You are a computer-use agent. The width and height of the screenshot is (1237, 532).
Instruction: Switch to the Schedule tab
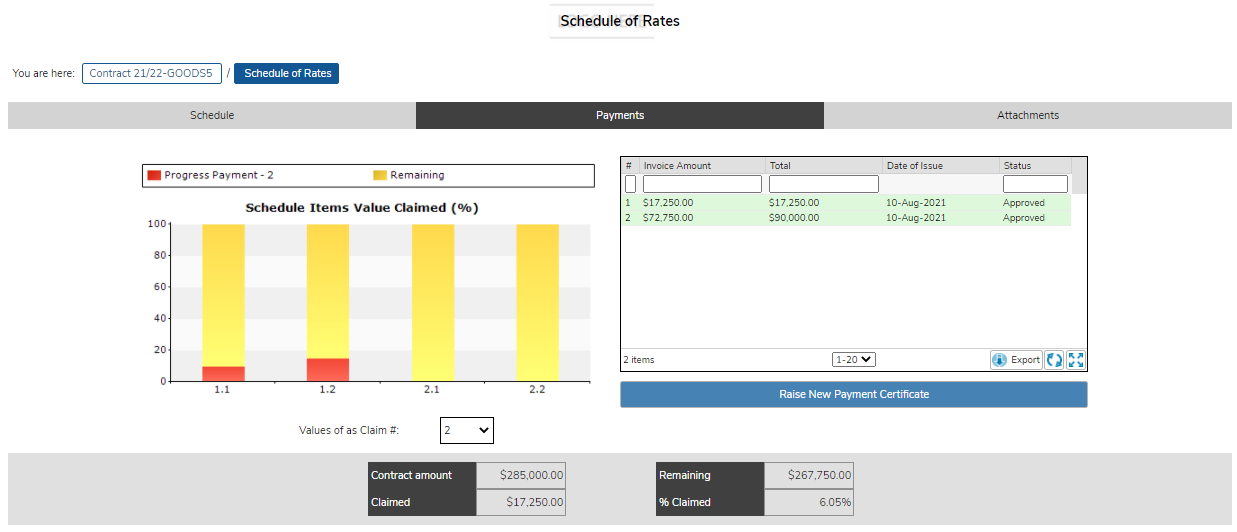(x=212, y=115)
